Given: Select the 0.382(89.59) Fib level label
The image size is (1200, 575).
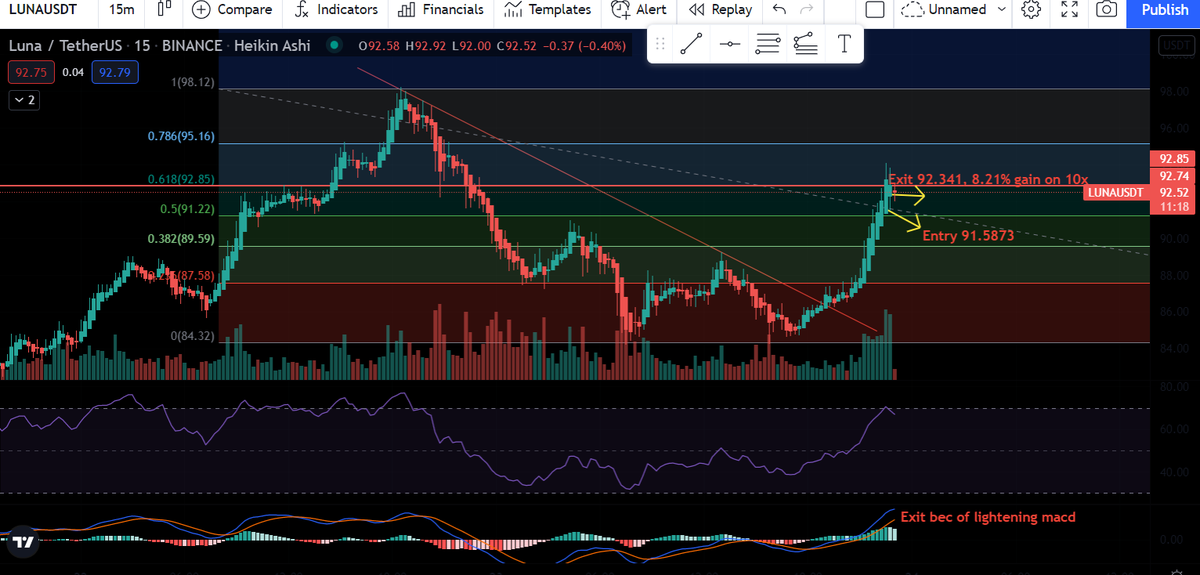Looking at the screenshot, I should click(181, 240).
